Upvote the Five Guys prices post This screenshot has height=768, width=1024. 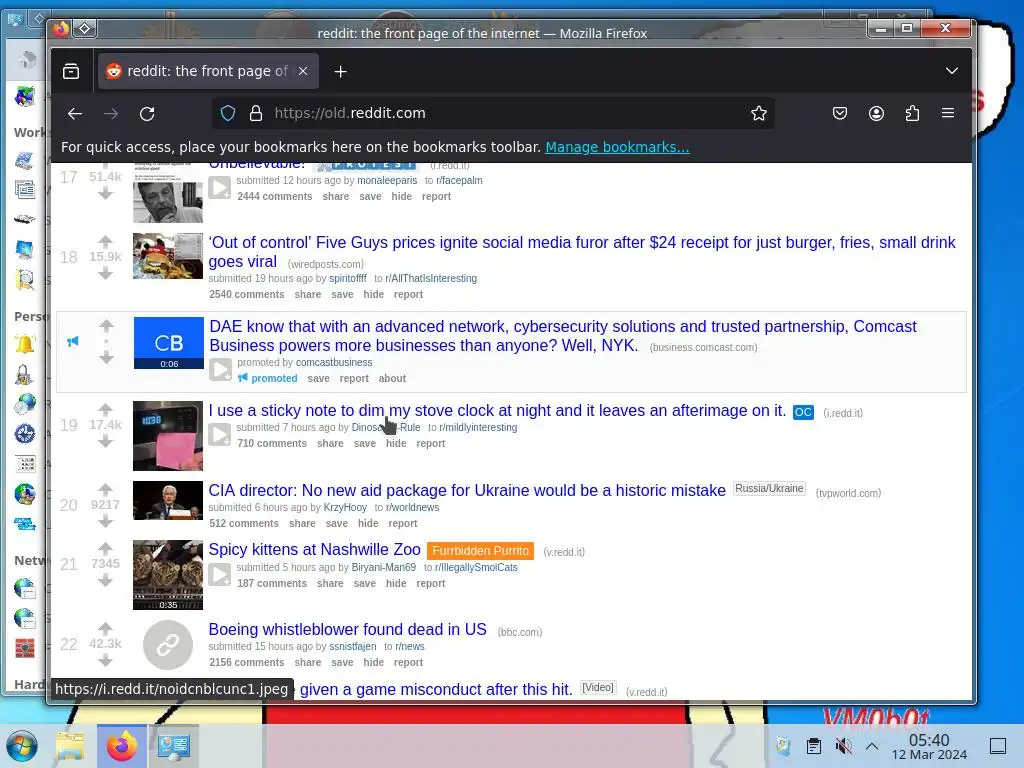click(105, 241)
